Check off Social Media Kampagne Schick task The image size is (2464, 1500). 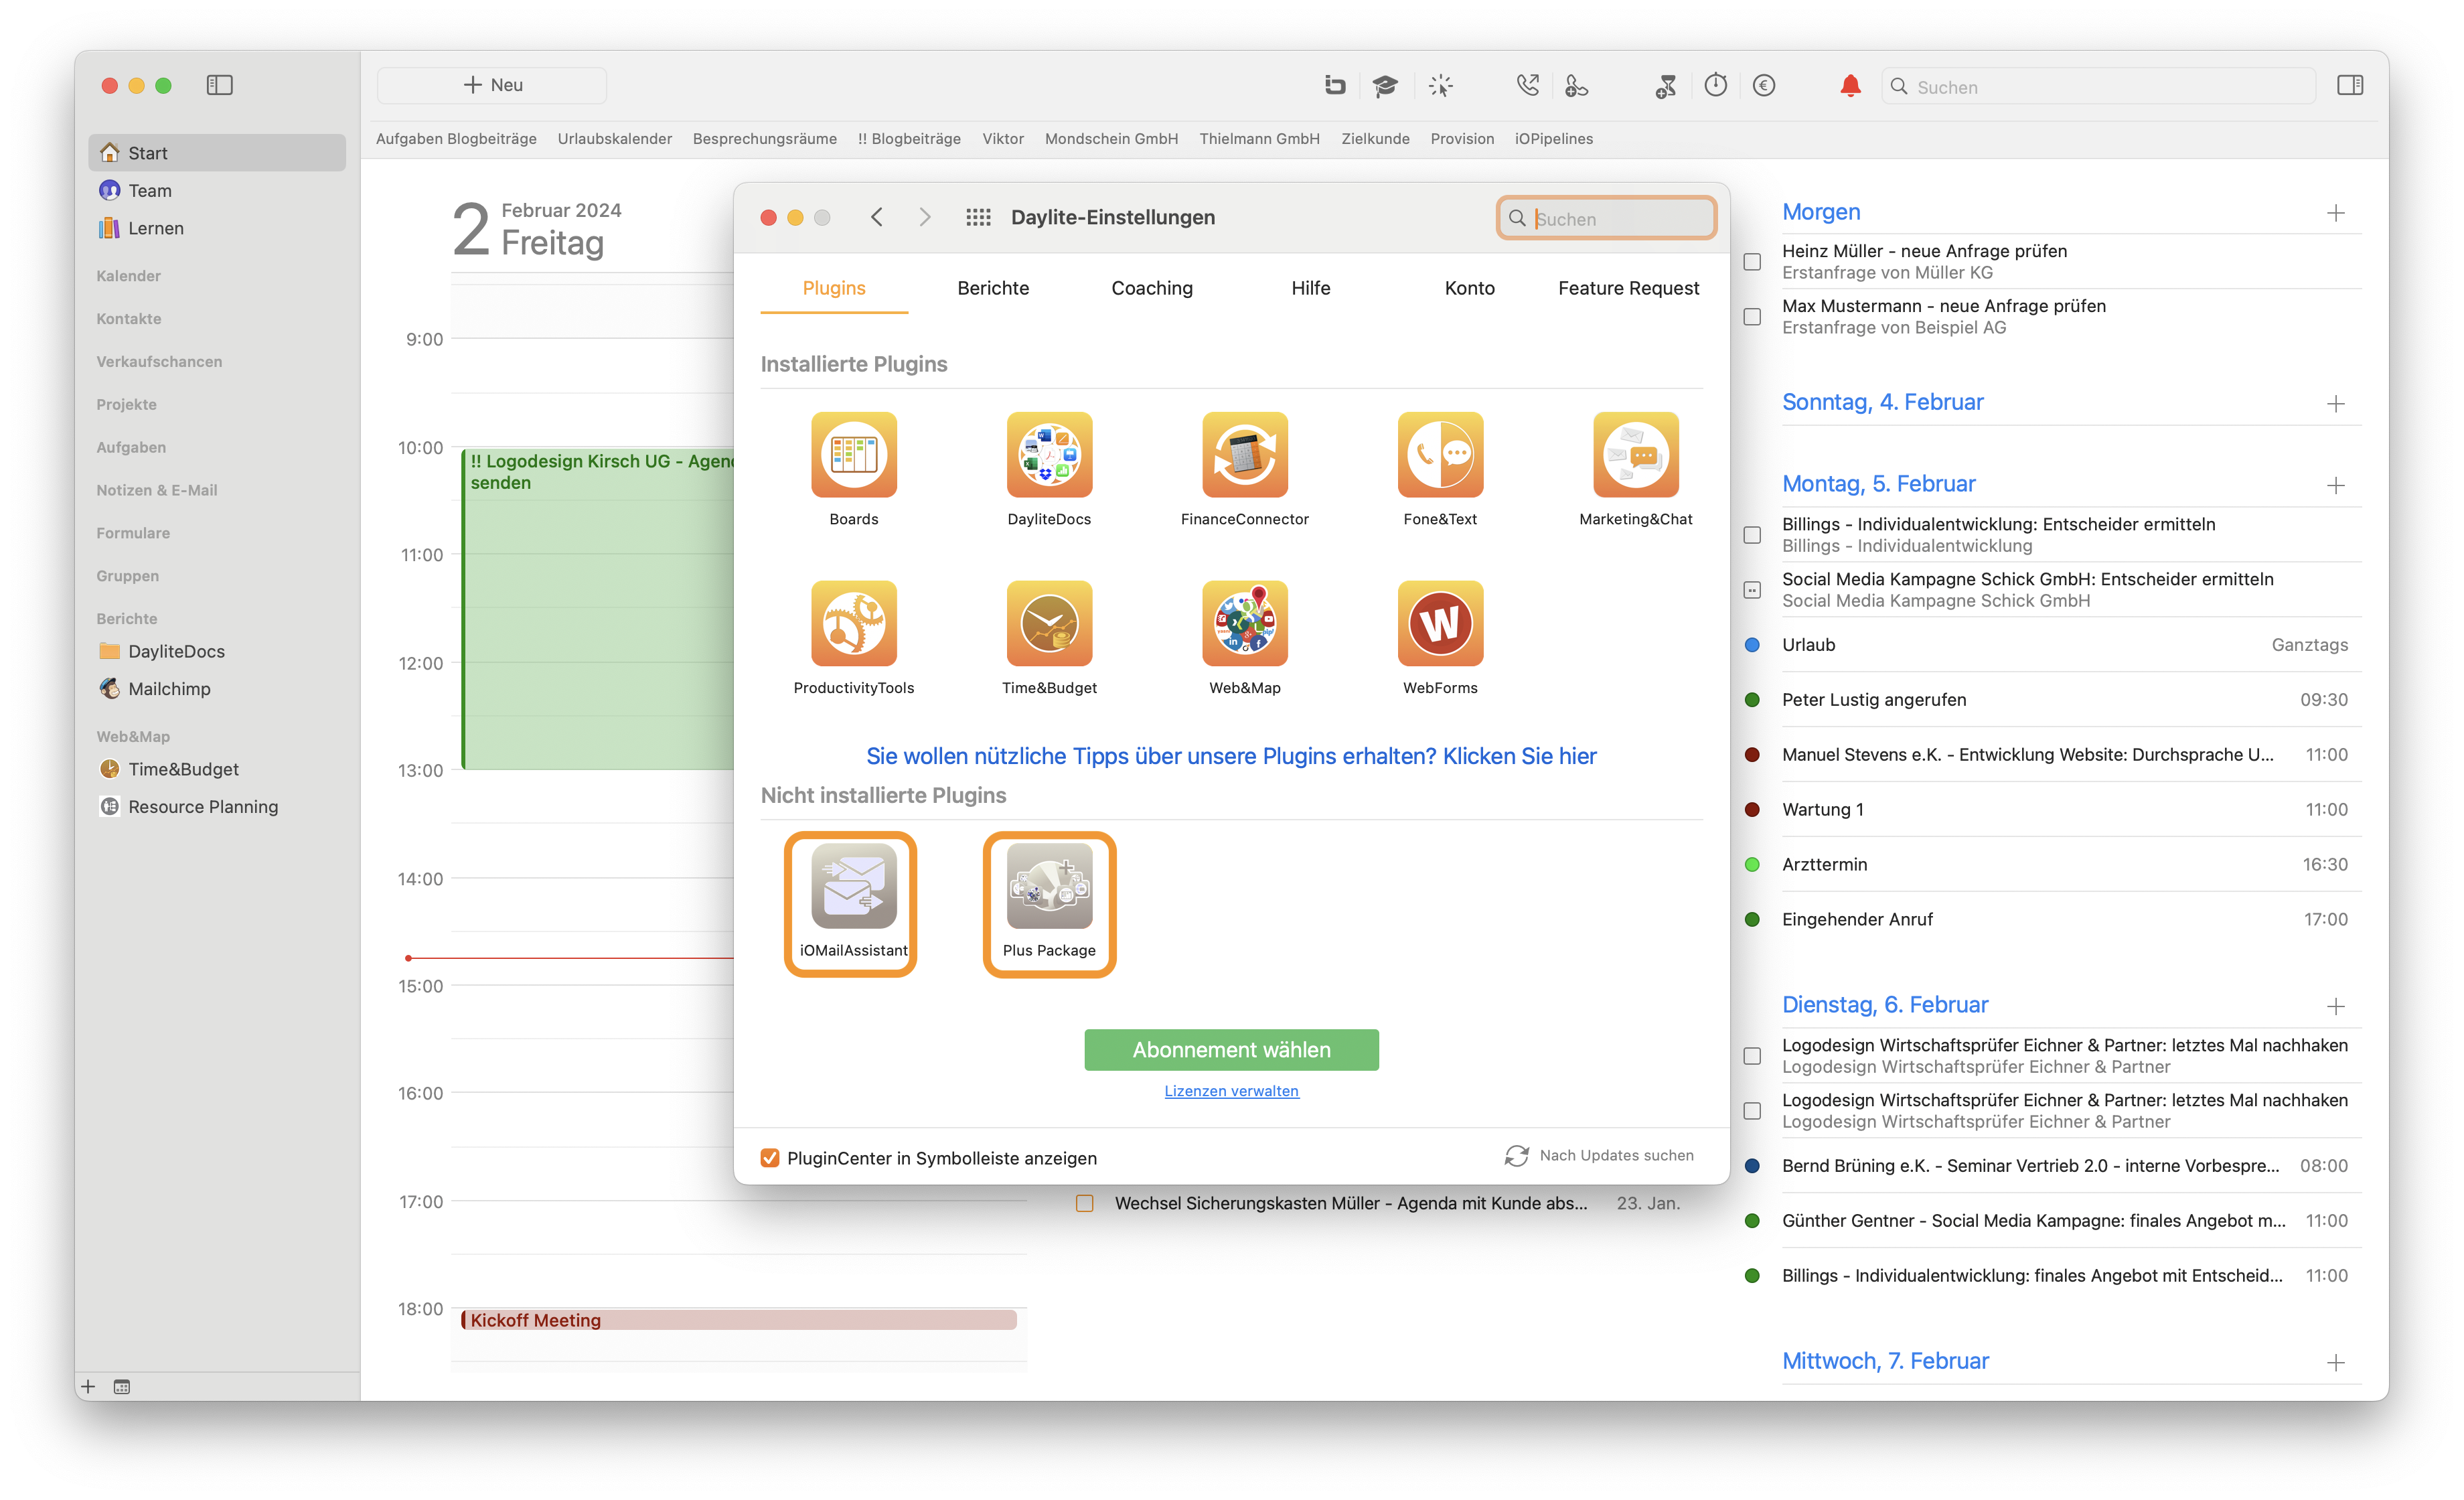[x=1752, y=590]
